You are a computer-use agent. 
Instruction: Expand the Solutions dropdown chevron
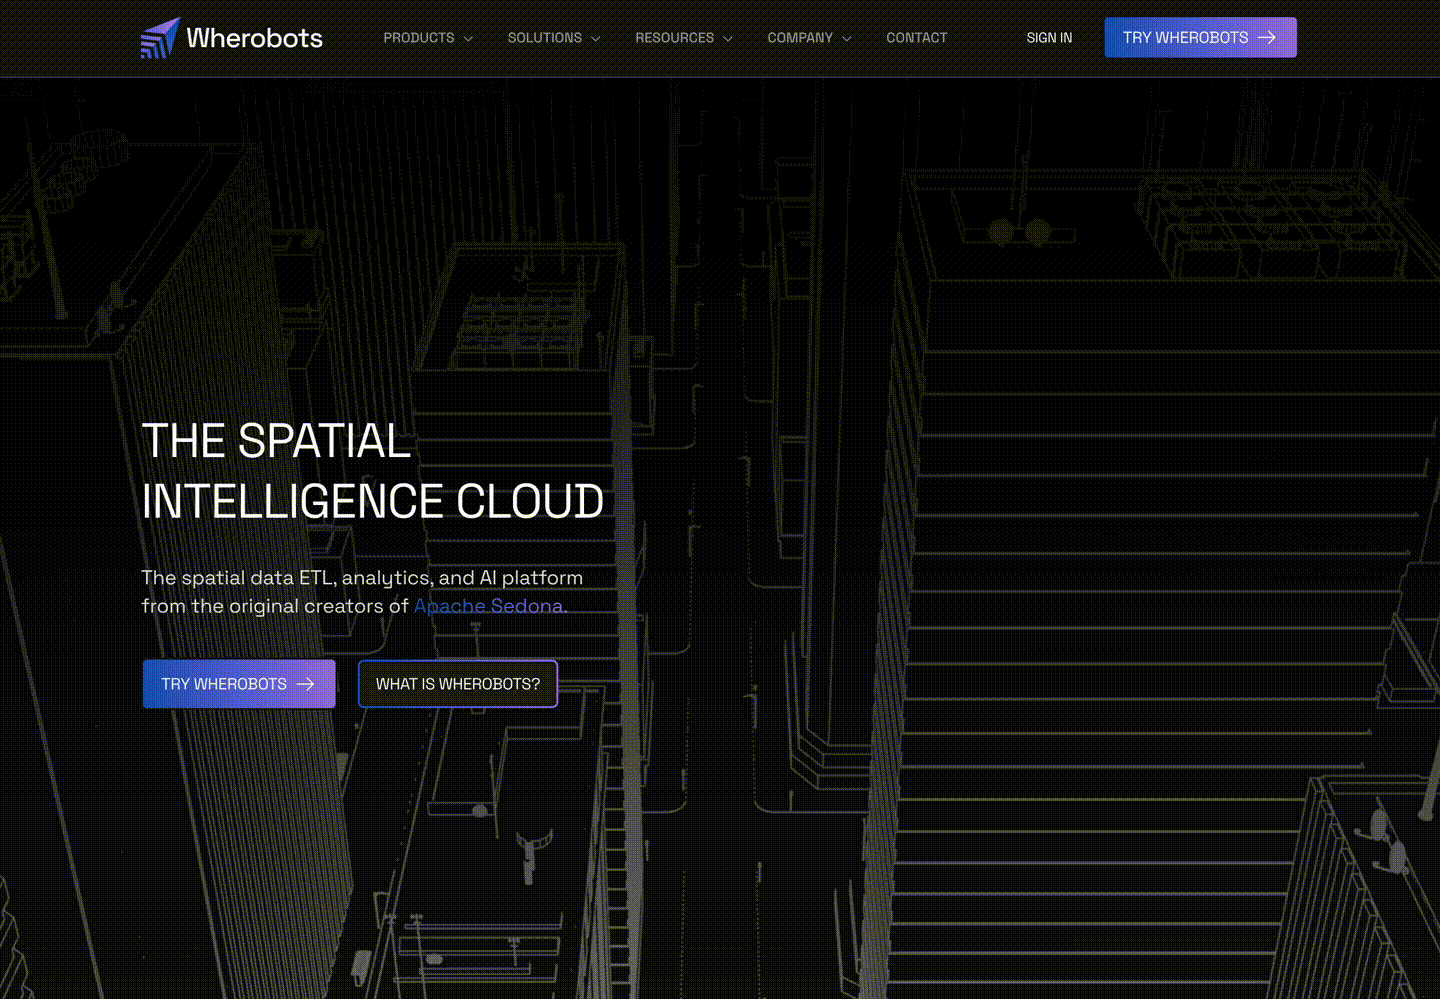[596, 39]
